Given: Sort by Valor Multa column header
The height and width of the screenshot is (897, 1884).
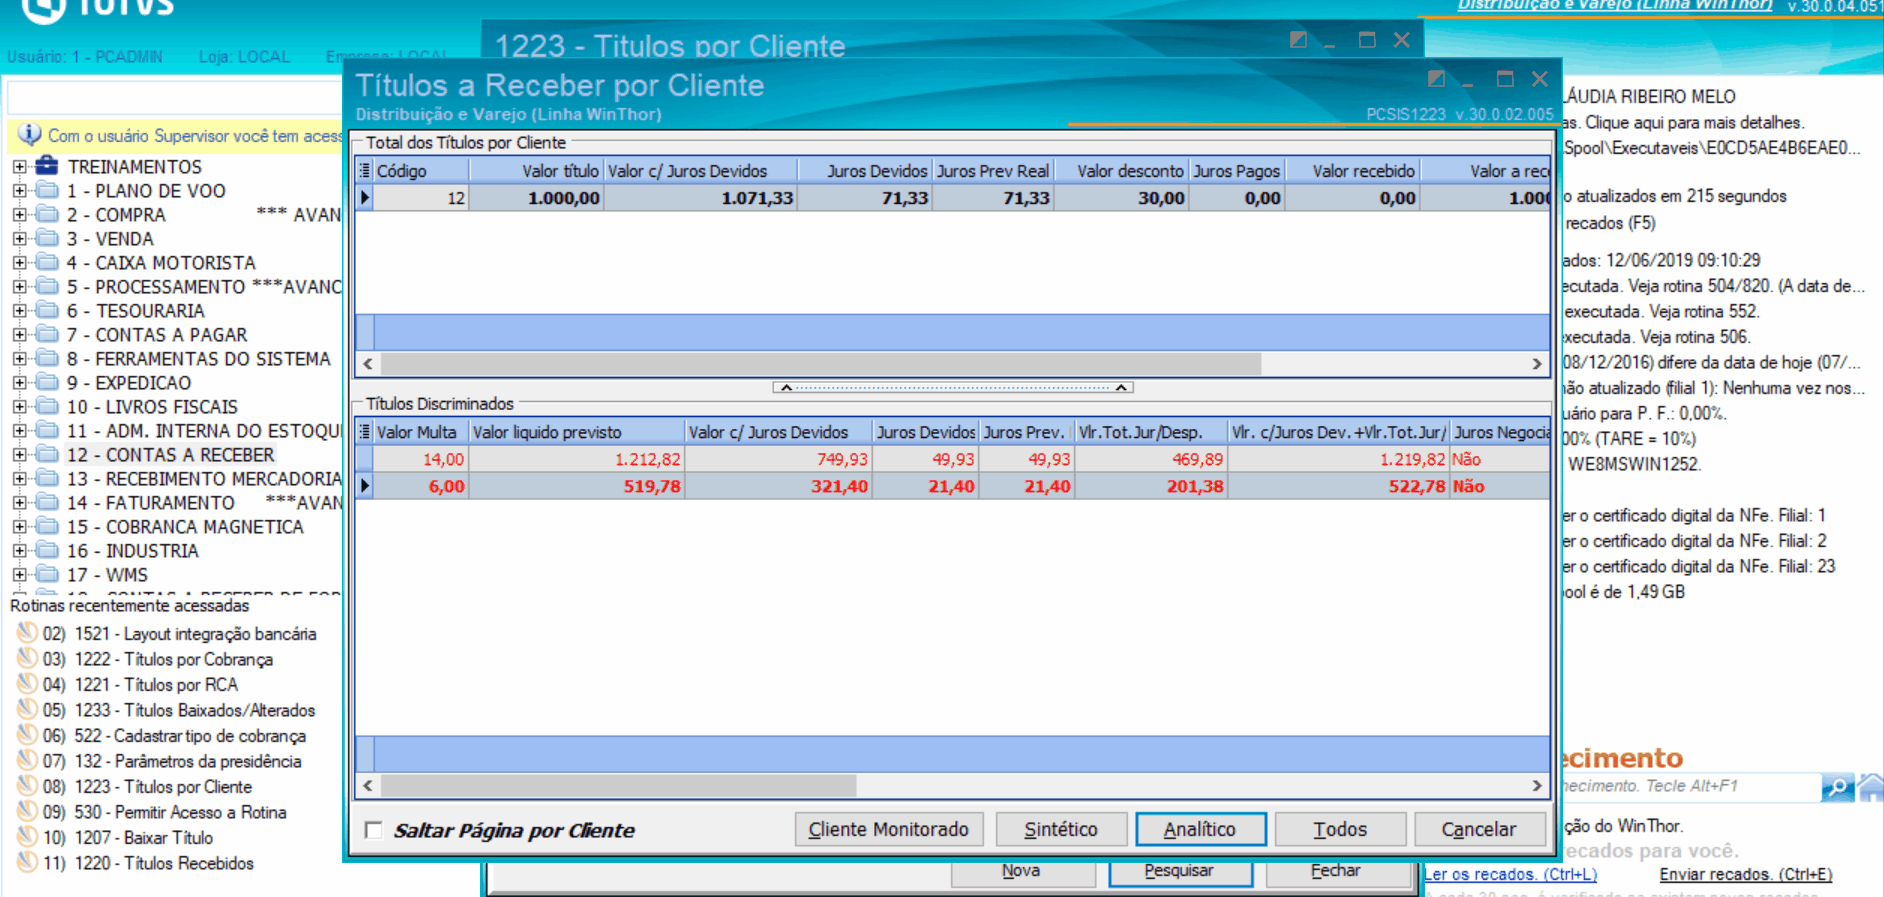Looking at the screenshot, I should (x=420, y=432).
